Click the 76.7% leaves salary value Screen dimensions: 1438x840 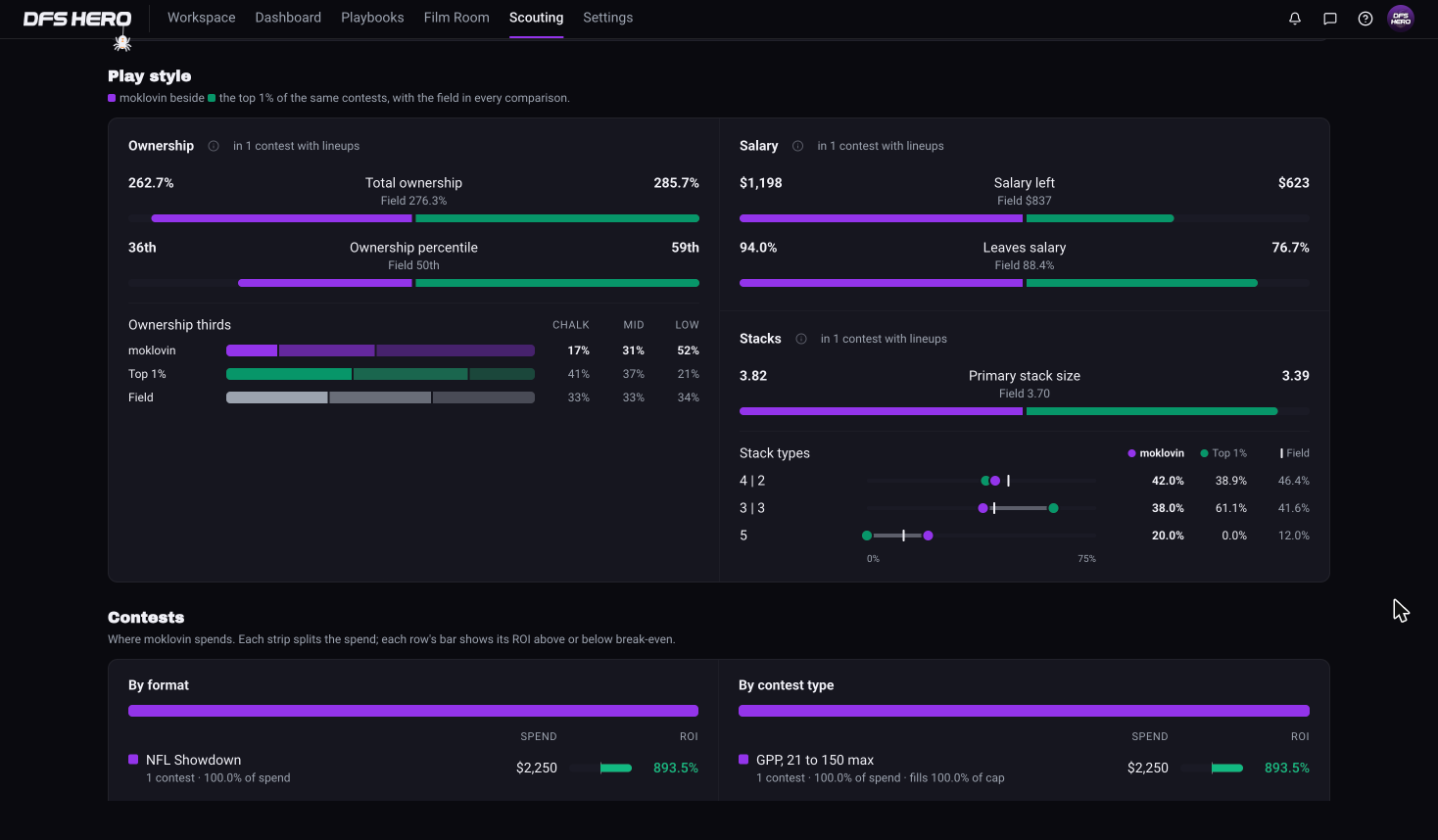click(1290, 248)
